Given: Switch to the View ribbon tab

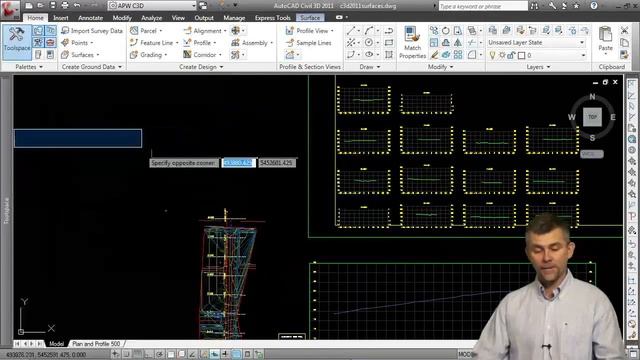Looking at the screenshot, I should [x=178, y=18].
